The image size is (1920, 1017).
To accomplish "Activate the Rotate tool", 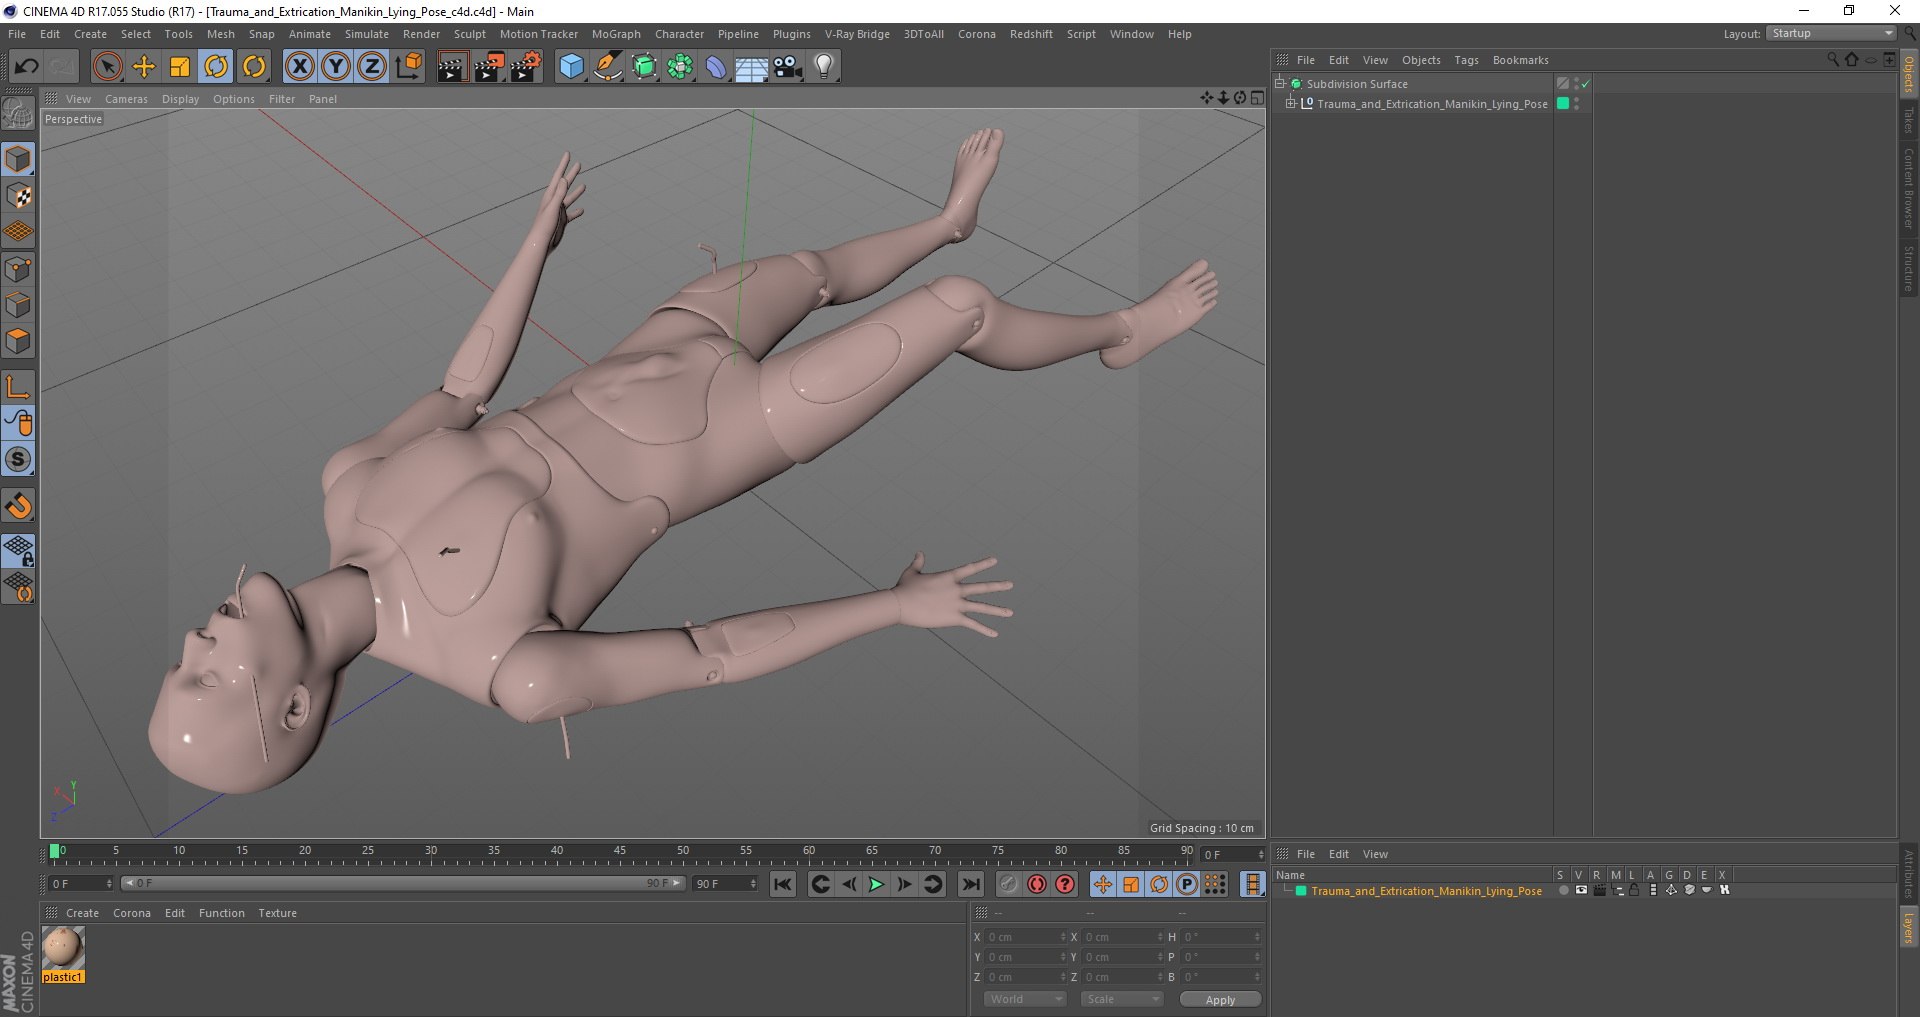I will pos(216,67).
